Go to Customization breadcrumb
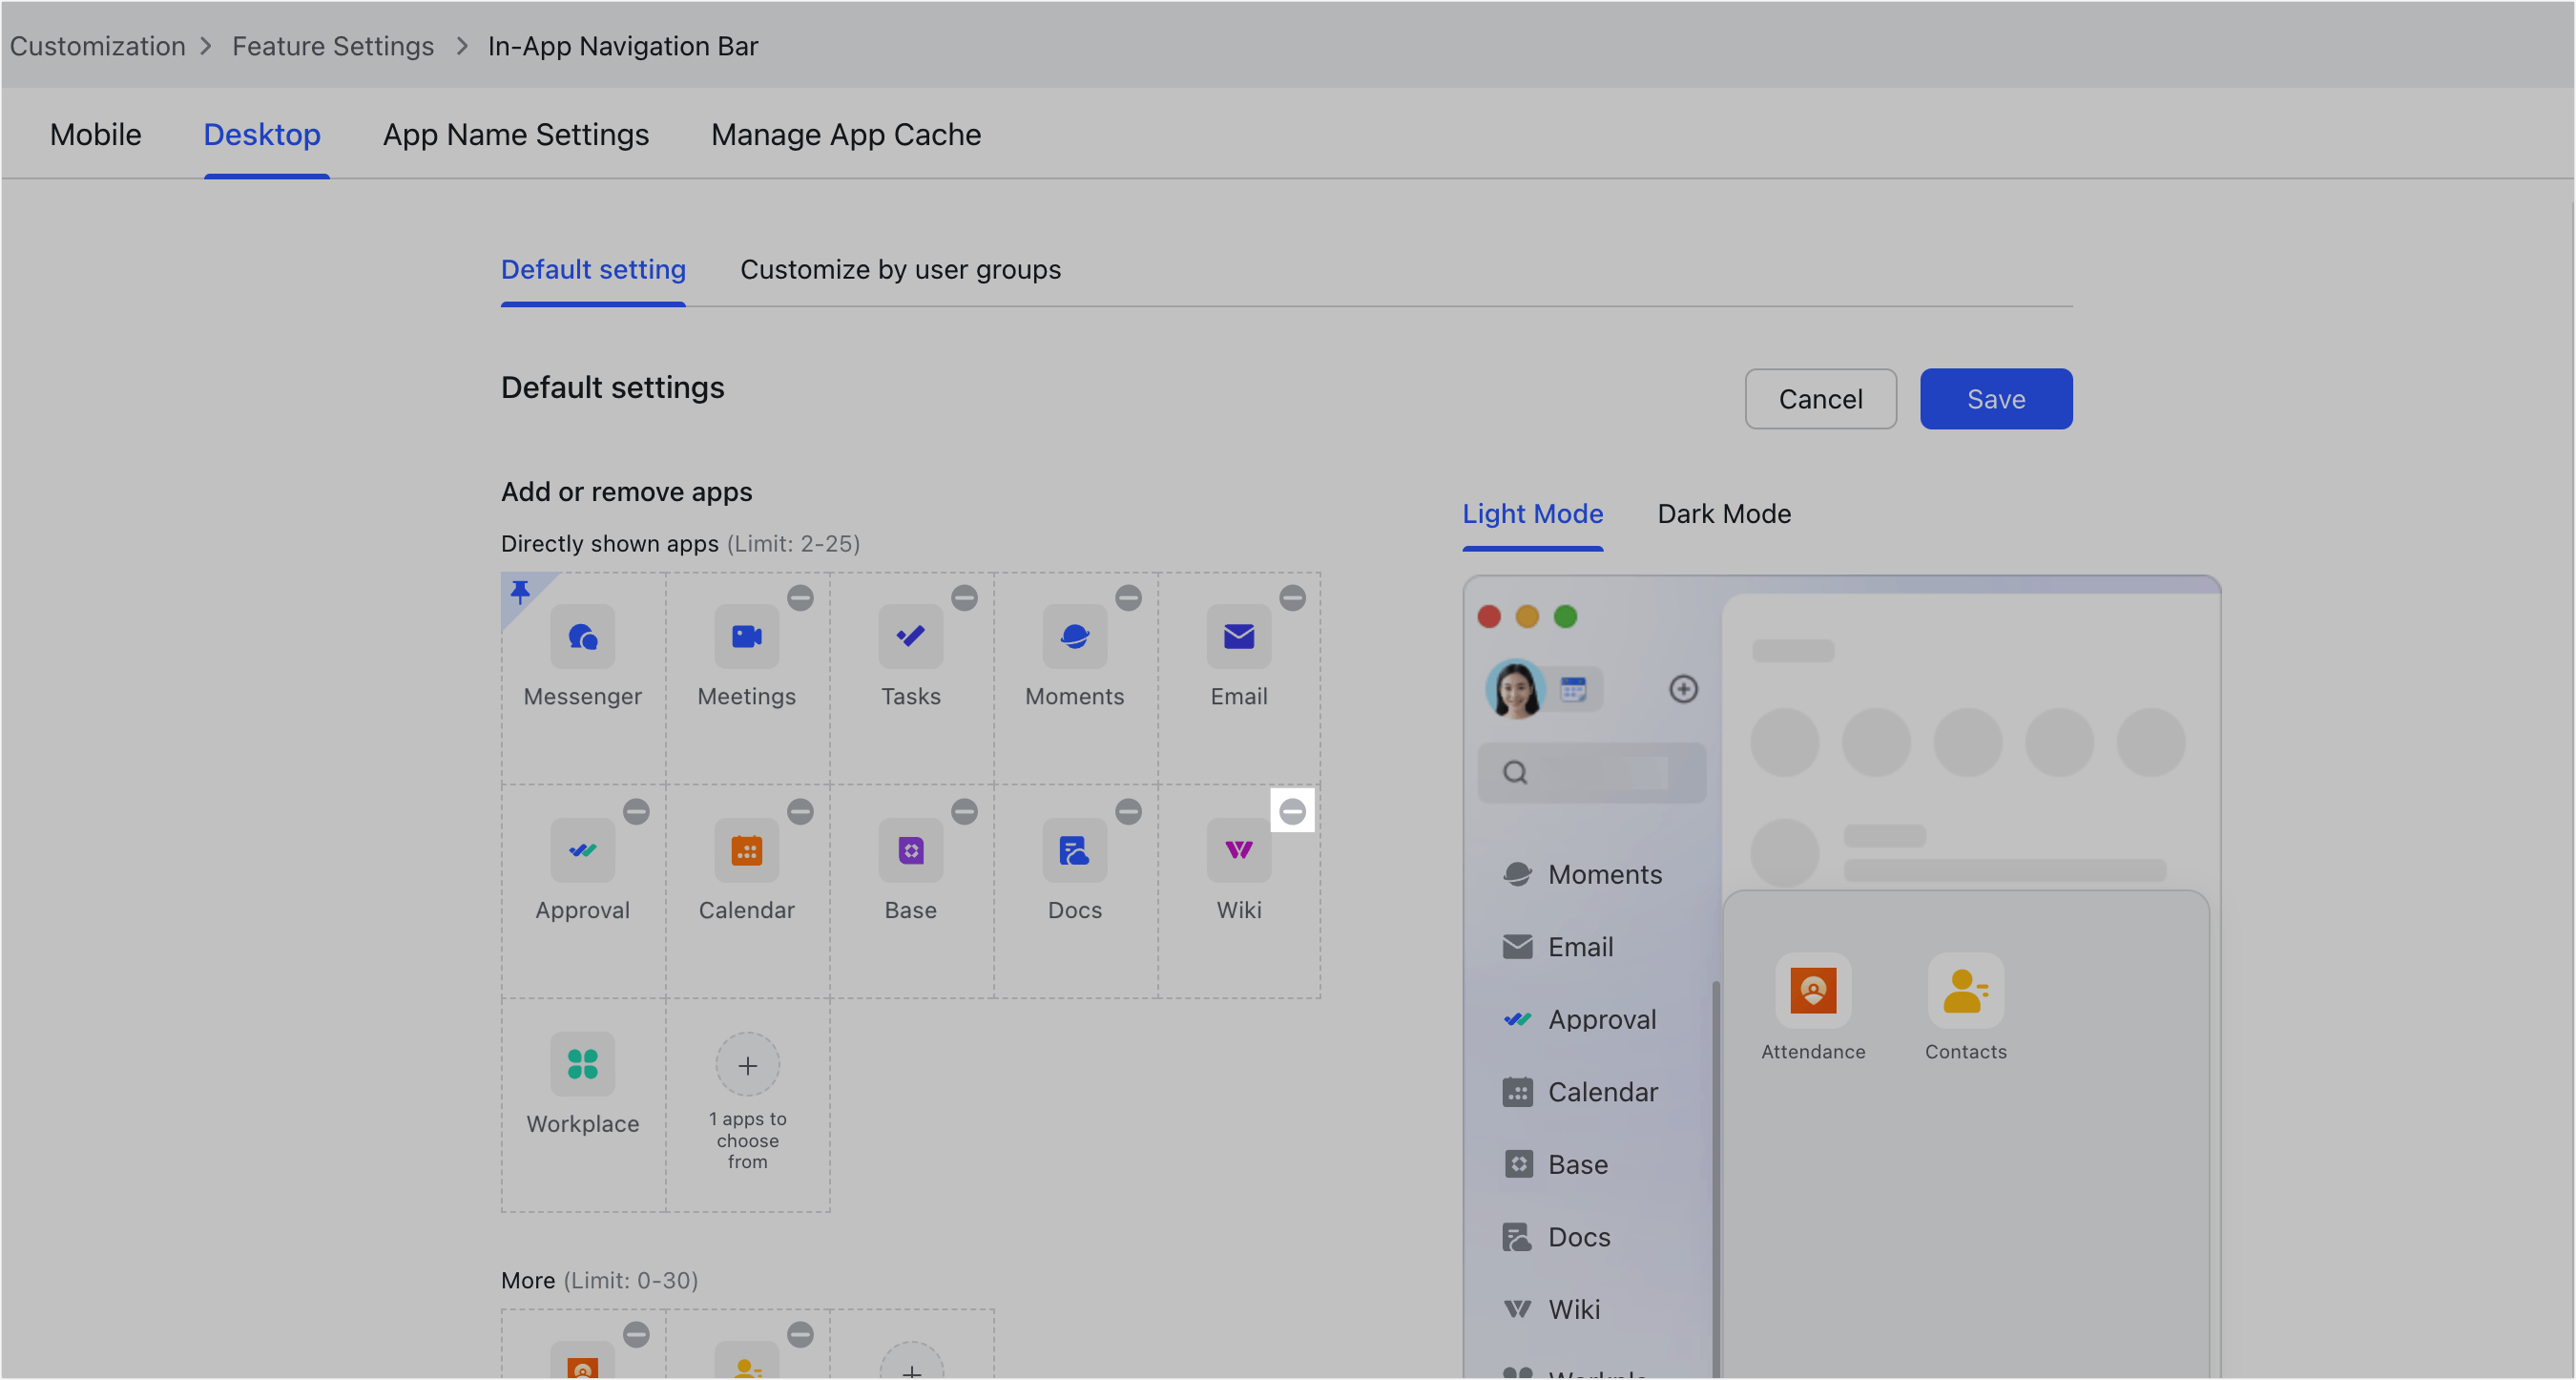This screenshot has width=2576, height=1380. pos(97,46)
